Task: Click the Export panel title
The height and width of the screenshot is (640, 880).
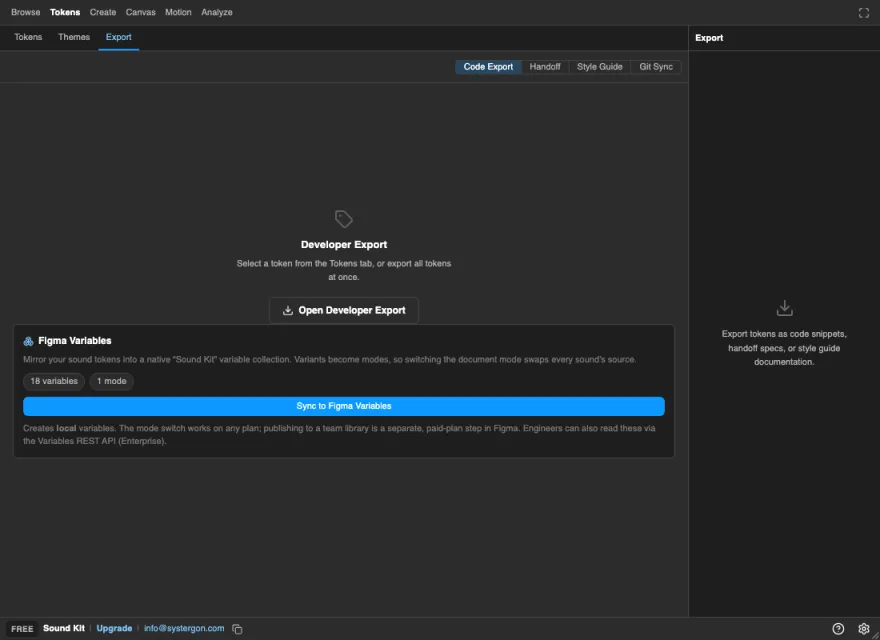Action: point(709,38)
